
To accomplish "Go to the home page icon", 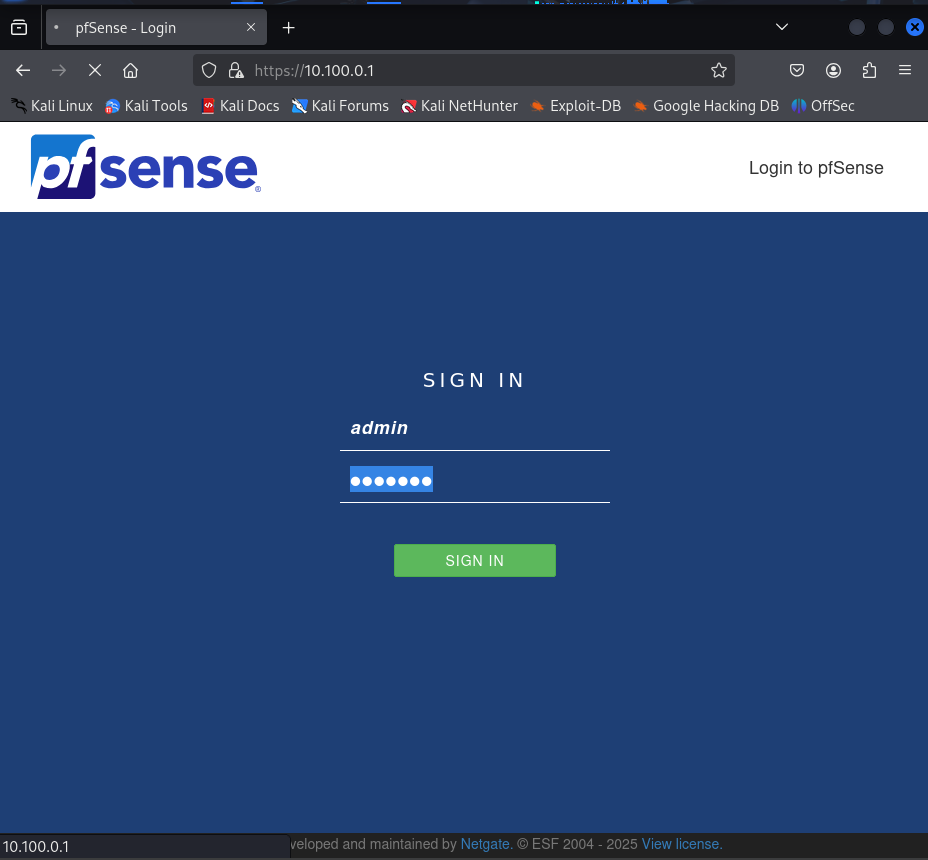I will coord(130,70).
